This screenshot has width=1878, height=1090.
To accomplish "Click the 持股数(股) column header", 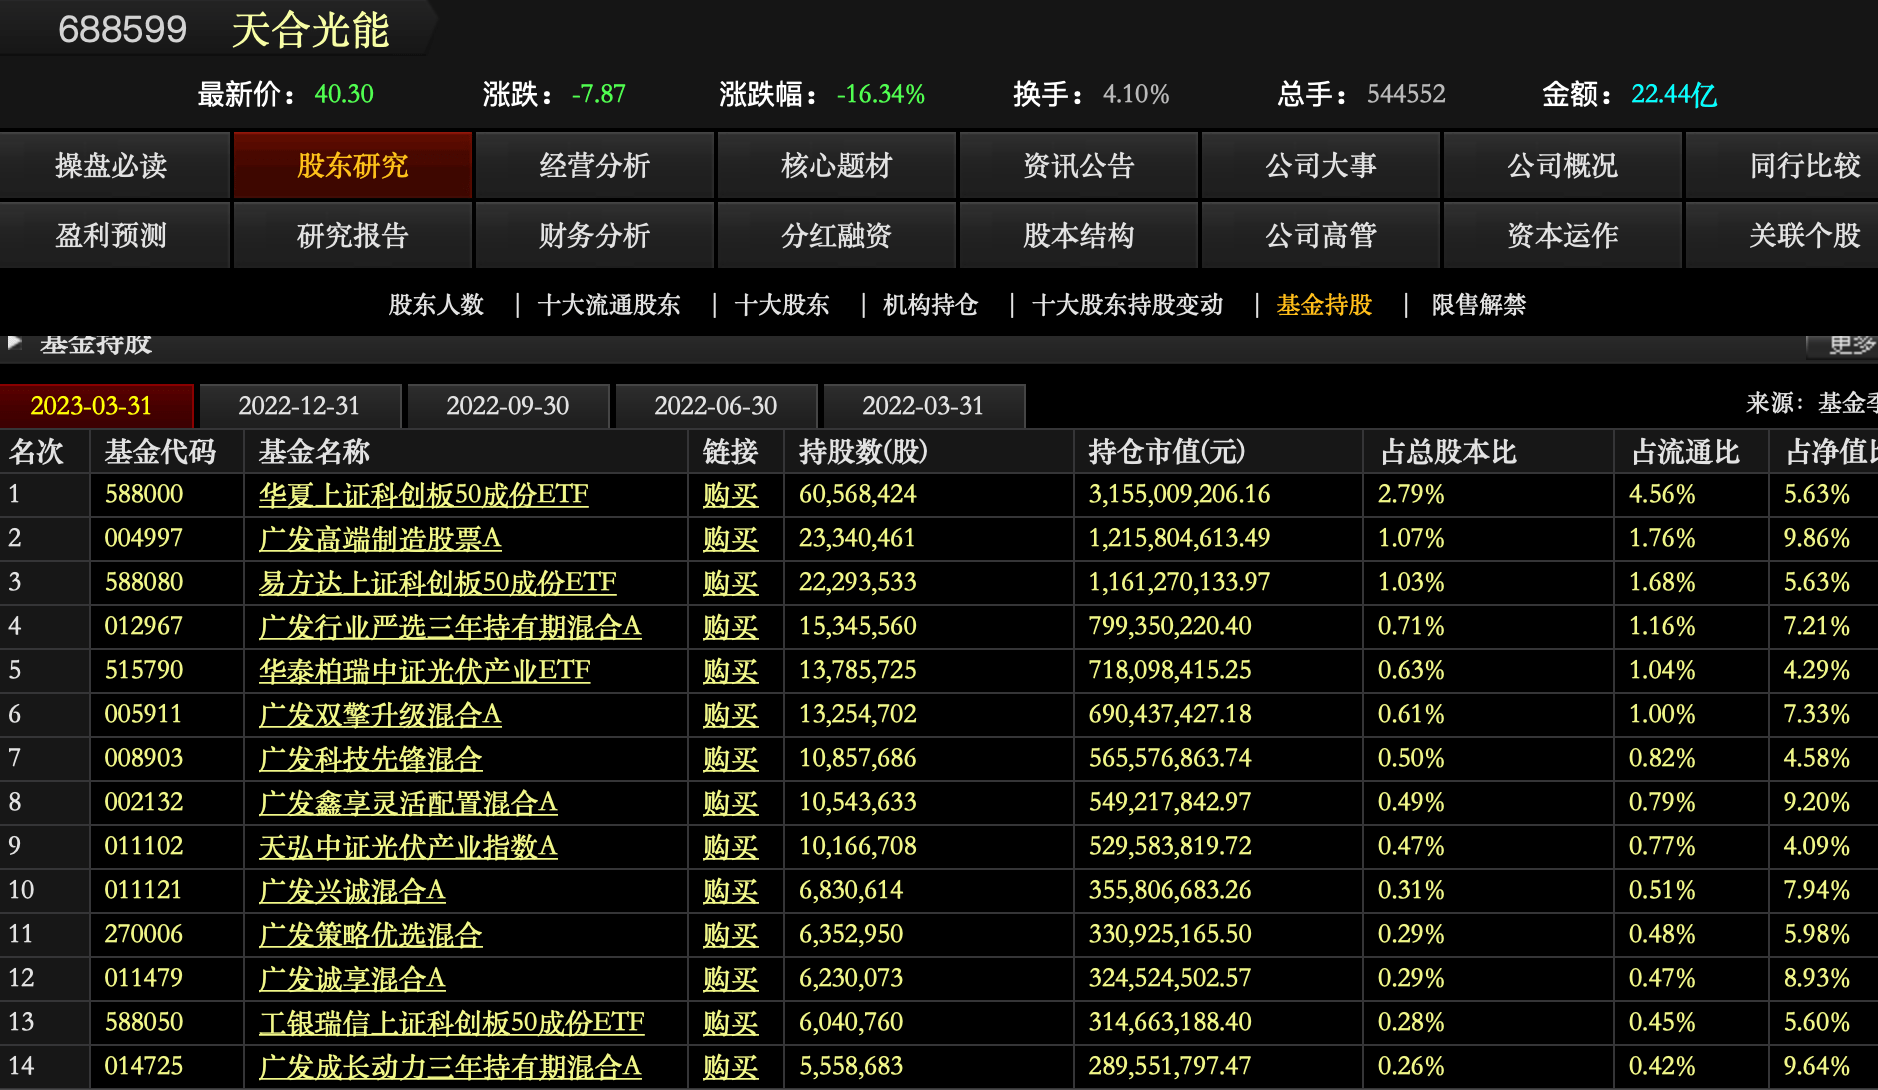I will 862,452.
